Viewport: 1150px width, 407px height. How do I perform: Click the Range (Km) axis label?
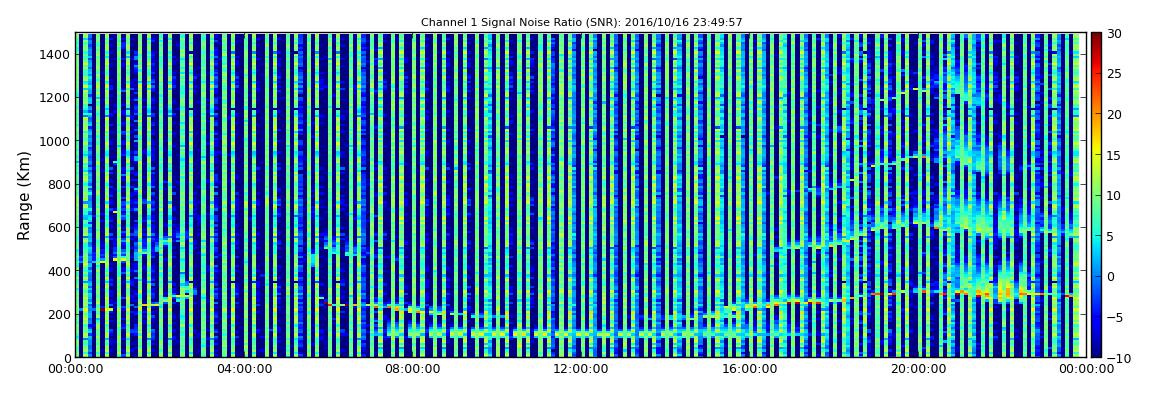24,195
